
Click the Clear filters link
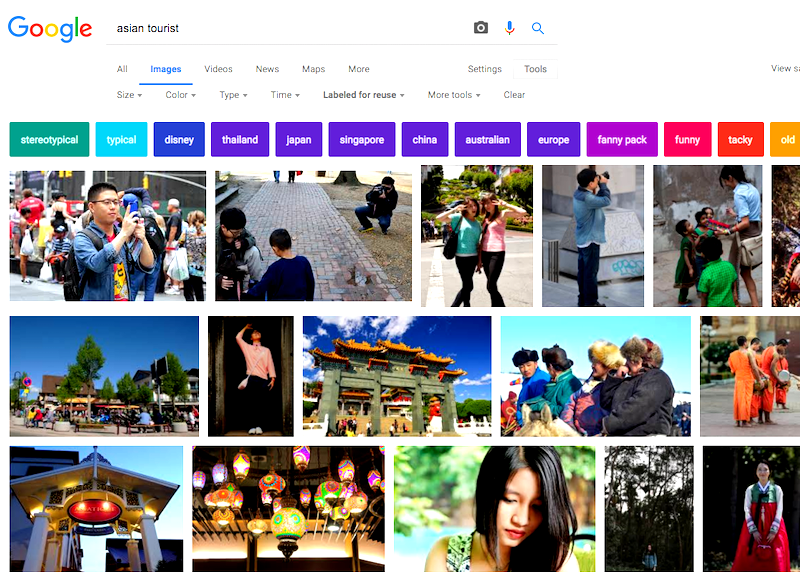(514, 95)
